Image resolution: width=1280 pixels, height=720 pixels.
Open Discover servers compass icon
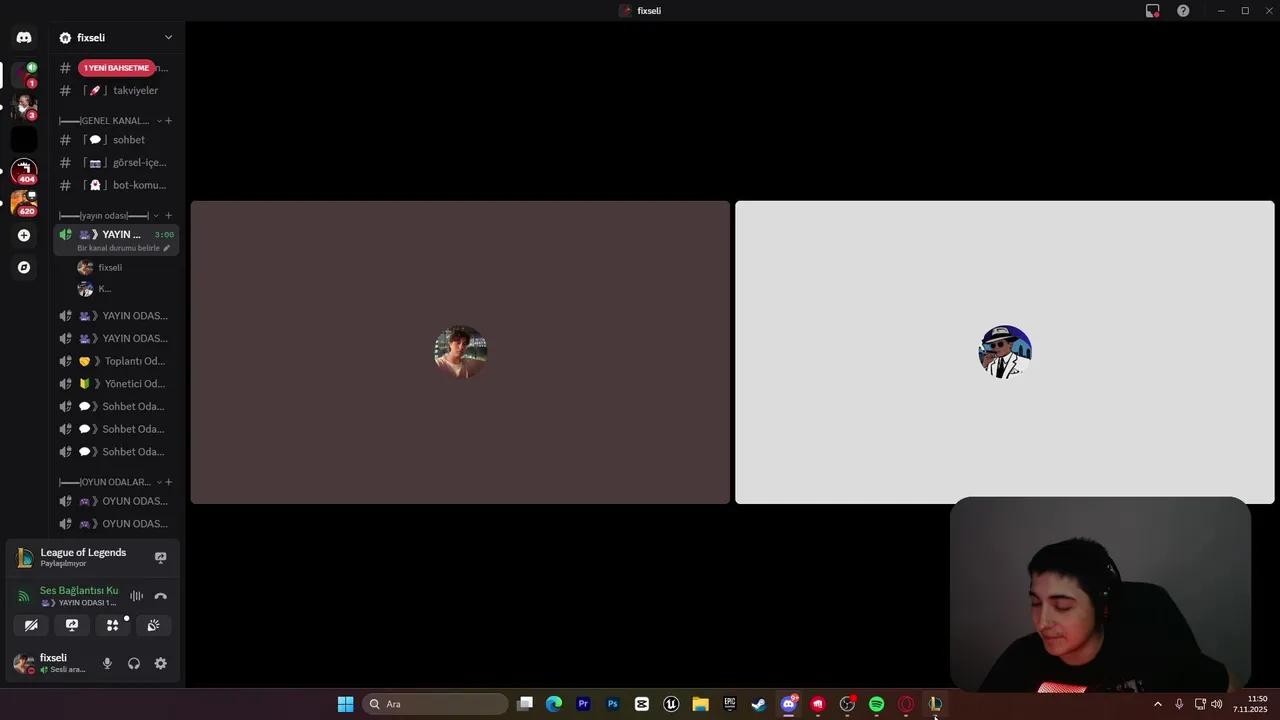point(24,267)
